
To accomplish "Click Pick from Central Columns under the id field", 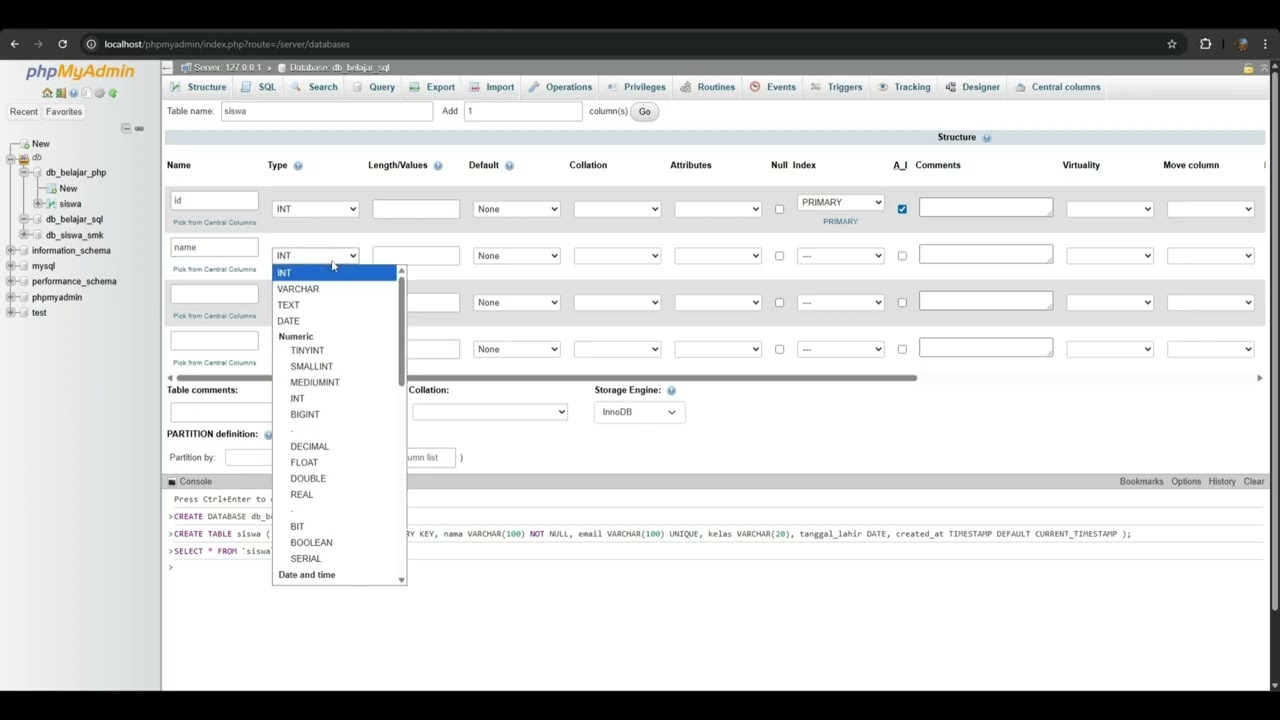I will [214, 222].
